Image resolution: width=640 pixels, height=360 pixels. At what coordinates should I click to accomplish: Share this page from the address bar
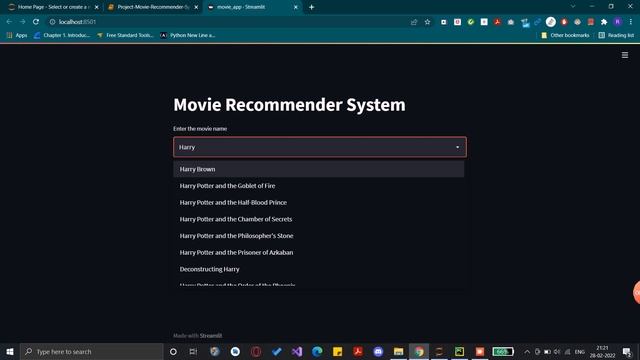point(414,22)
